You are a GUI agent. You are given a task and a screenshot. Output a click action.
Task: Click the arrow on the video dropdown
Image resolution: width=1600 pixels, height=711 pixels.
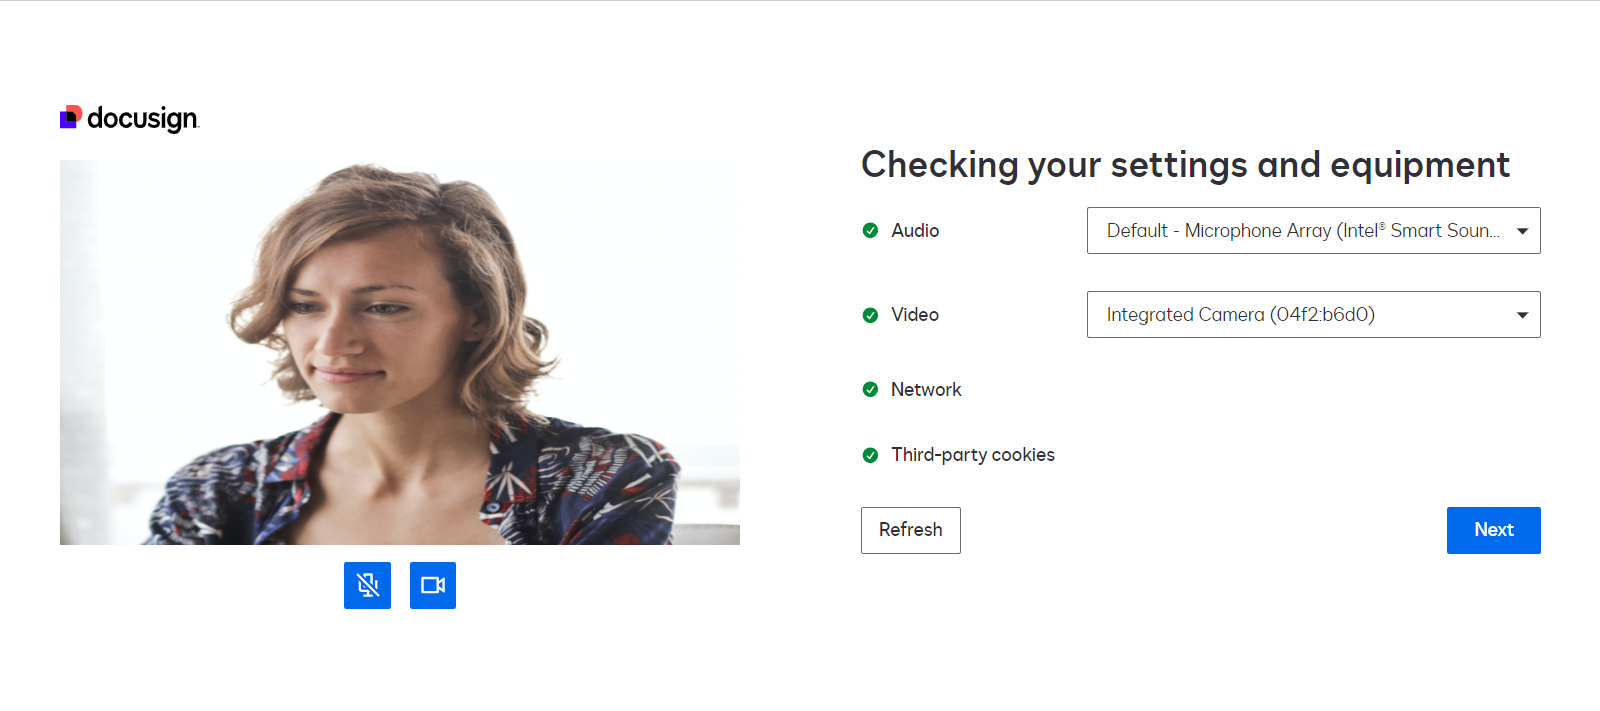[1522, 315]
